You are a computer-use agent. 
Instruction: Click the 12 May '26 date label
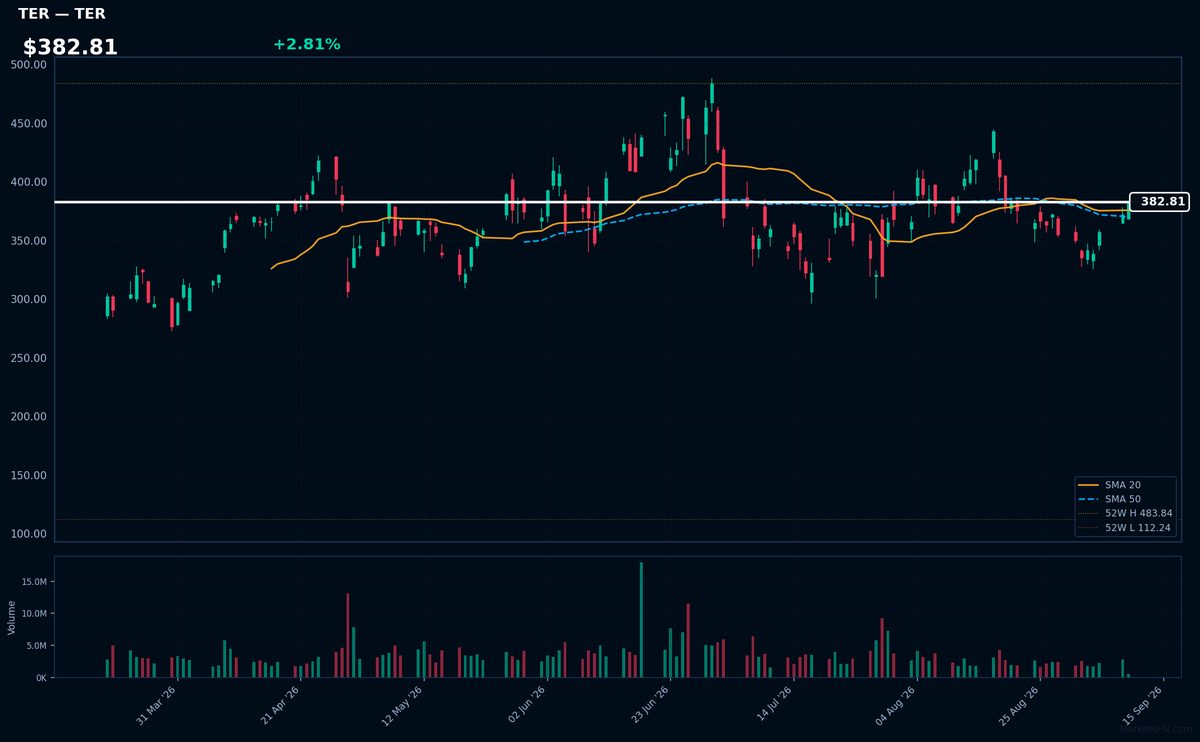click(x=403, y=706)
